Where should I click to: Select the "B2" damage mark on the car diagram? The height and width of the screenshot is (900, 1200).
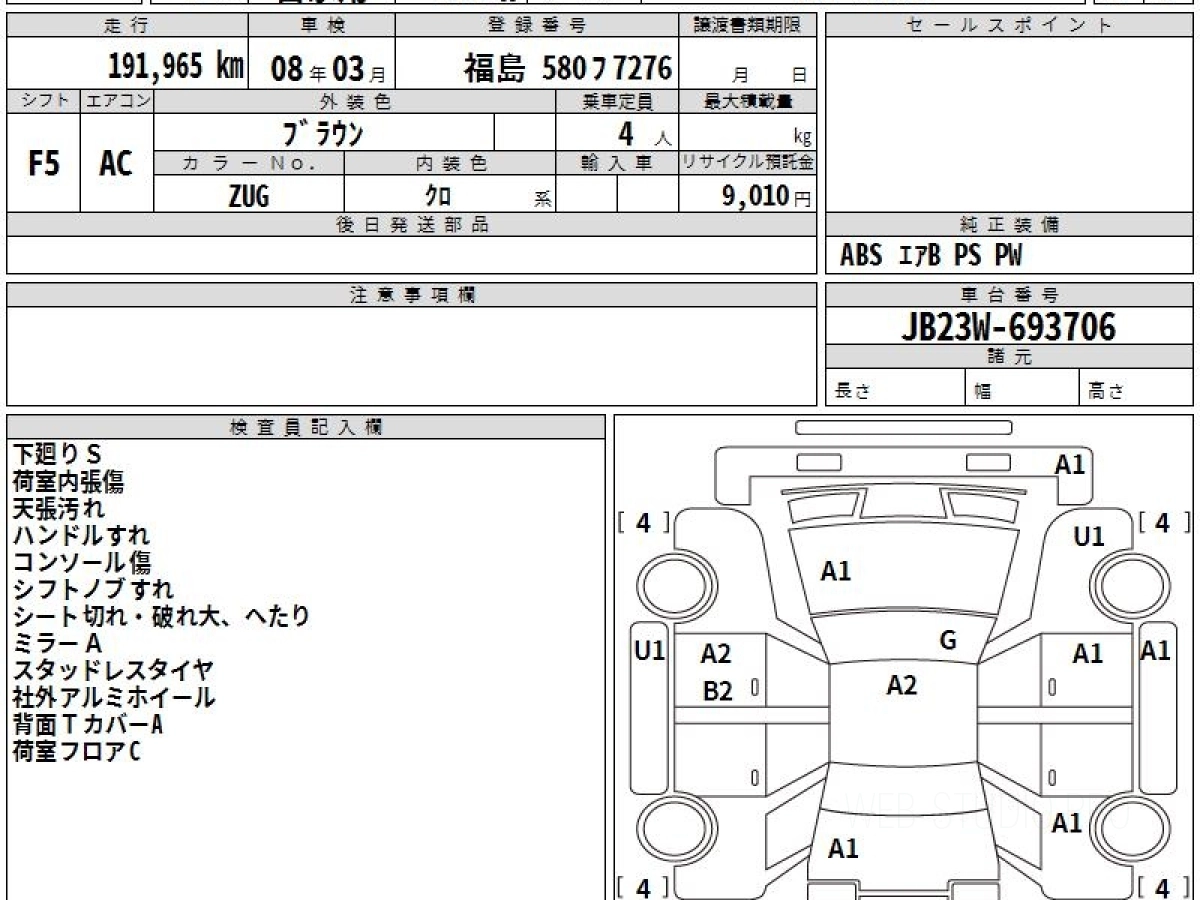(x=718, y=691)
